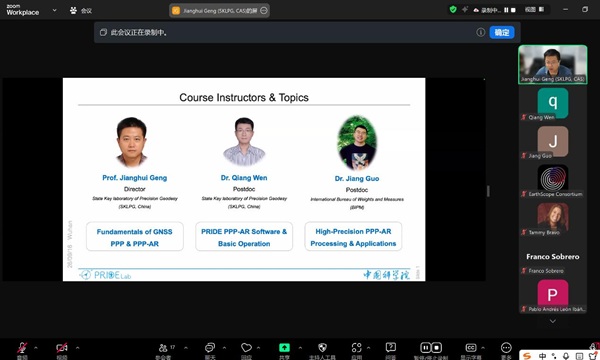Expand the arrow next to Apps
The image size is (600, 360).
(368, 348)
